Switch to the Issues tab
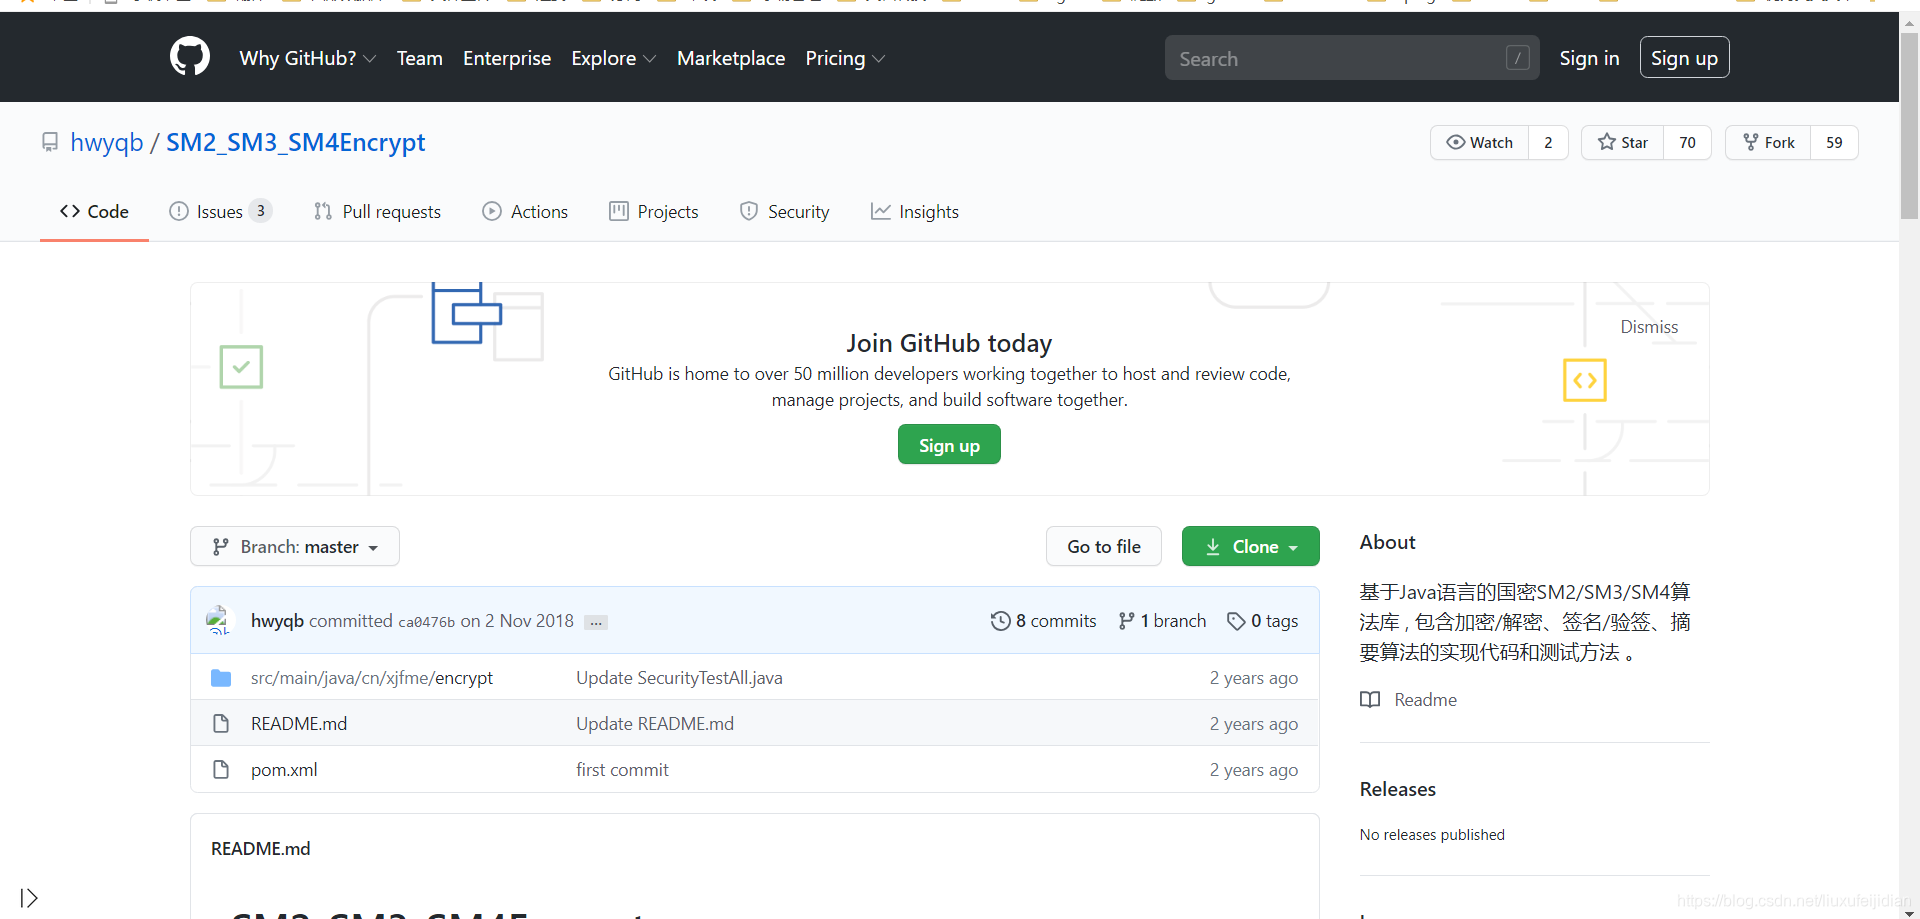The image size is (1920, 919). [x=220, y=211]
